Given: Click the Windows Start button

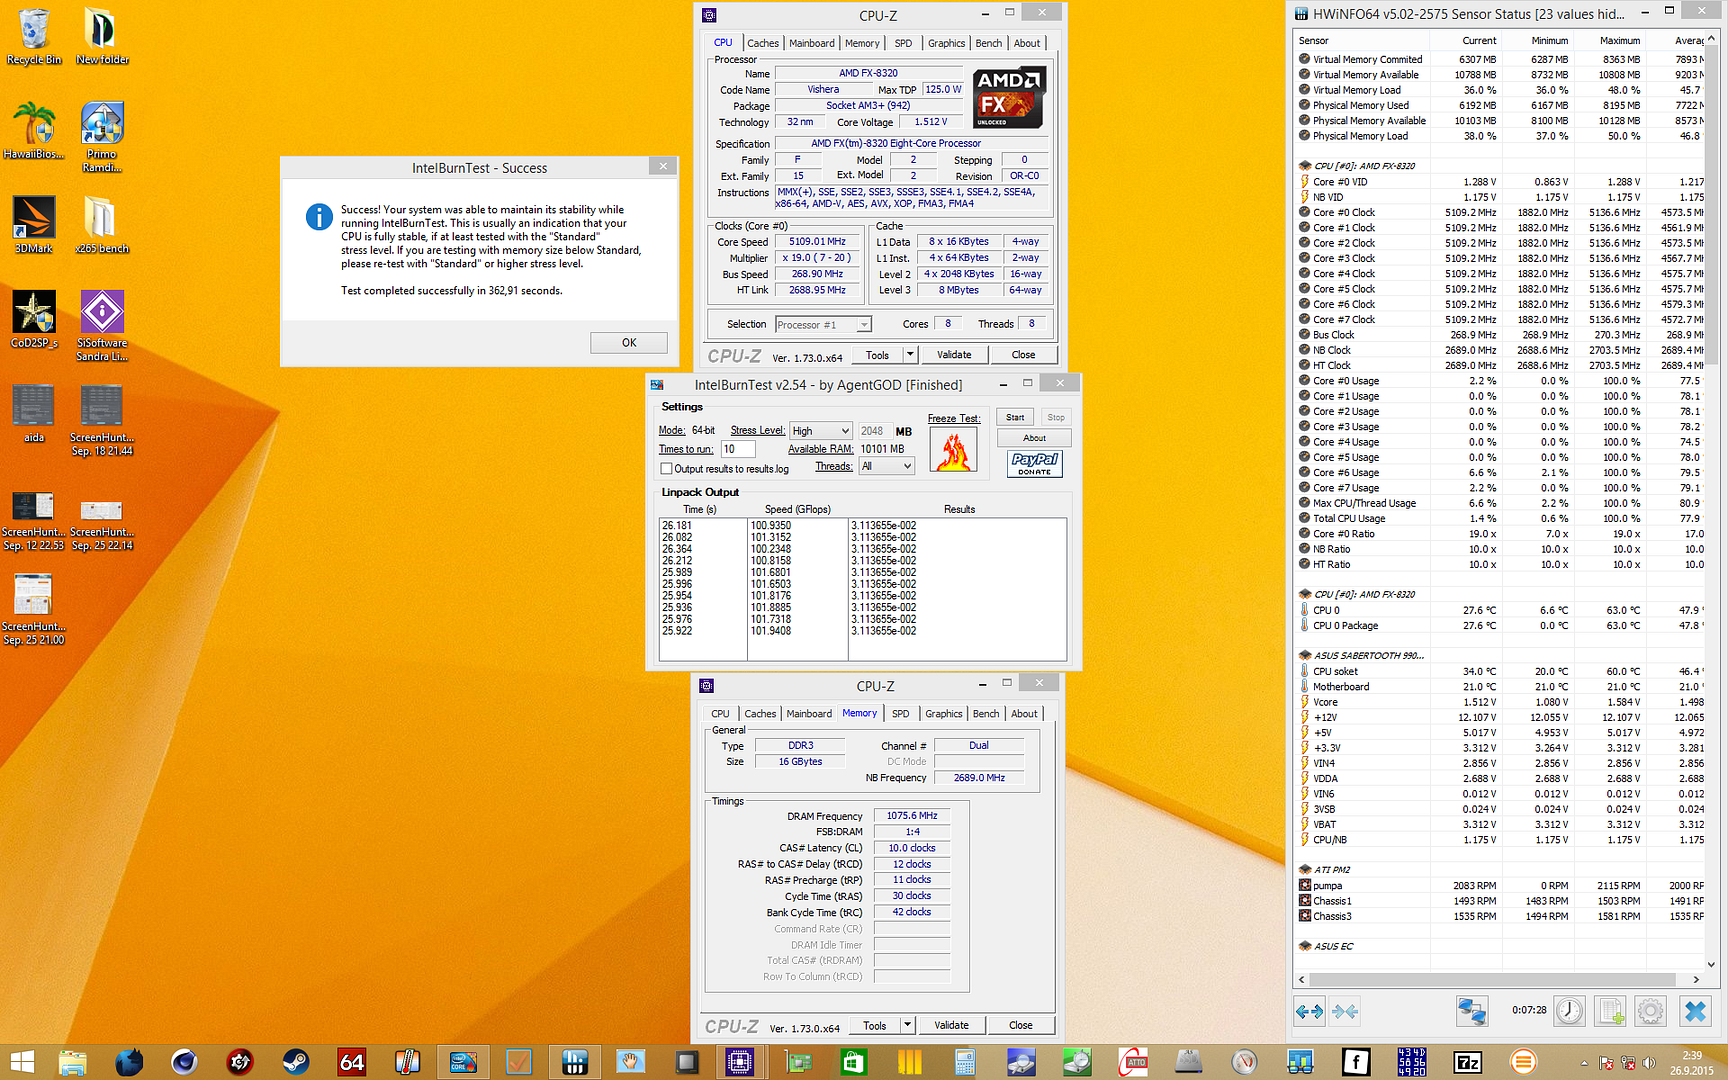Looking at the screenshot, I should coord(22,1062).
